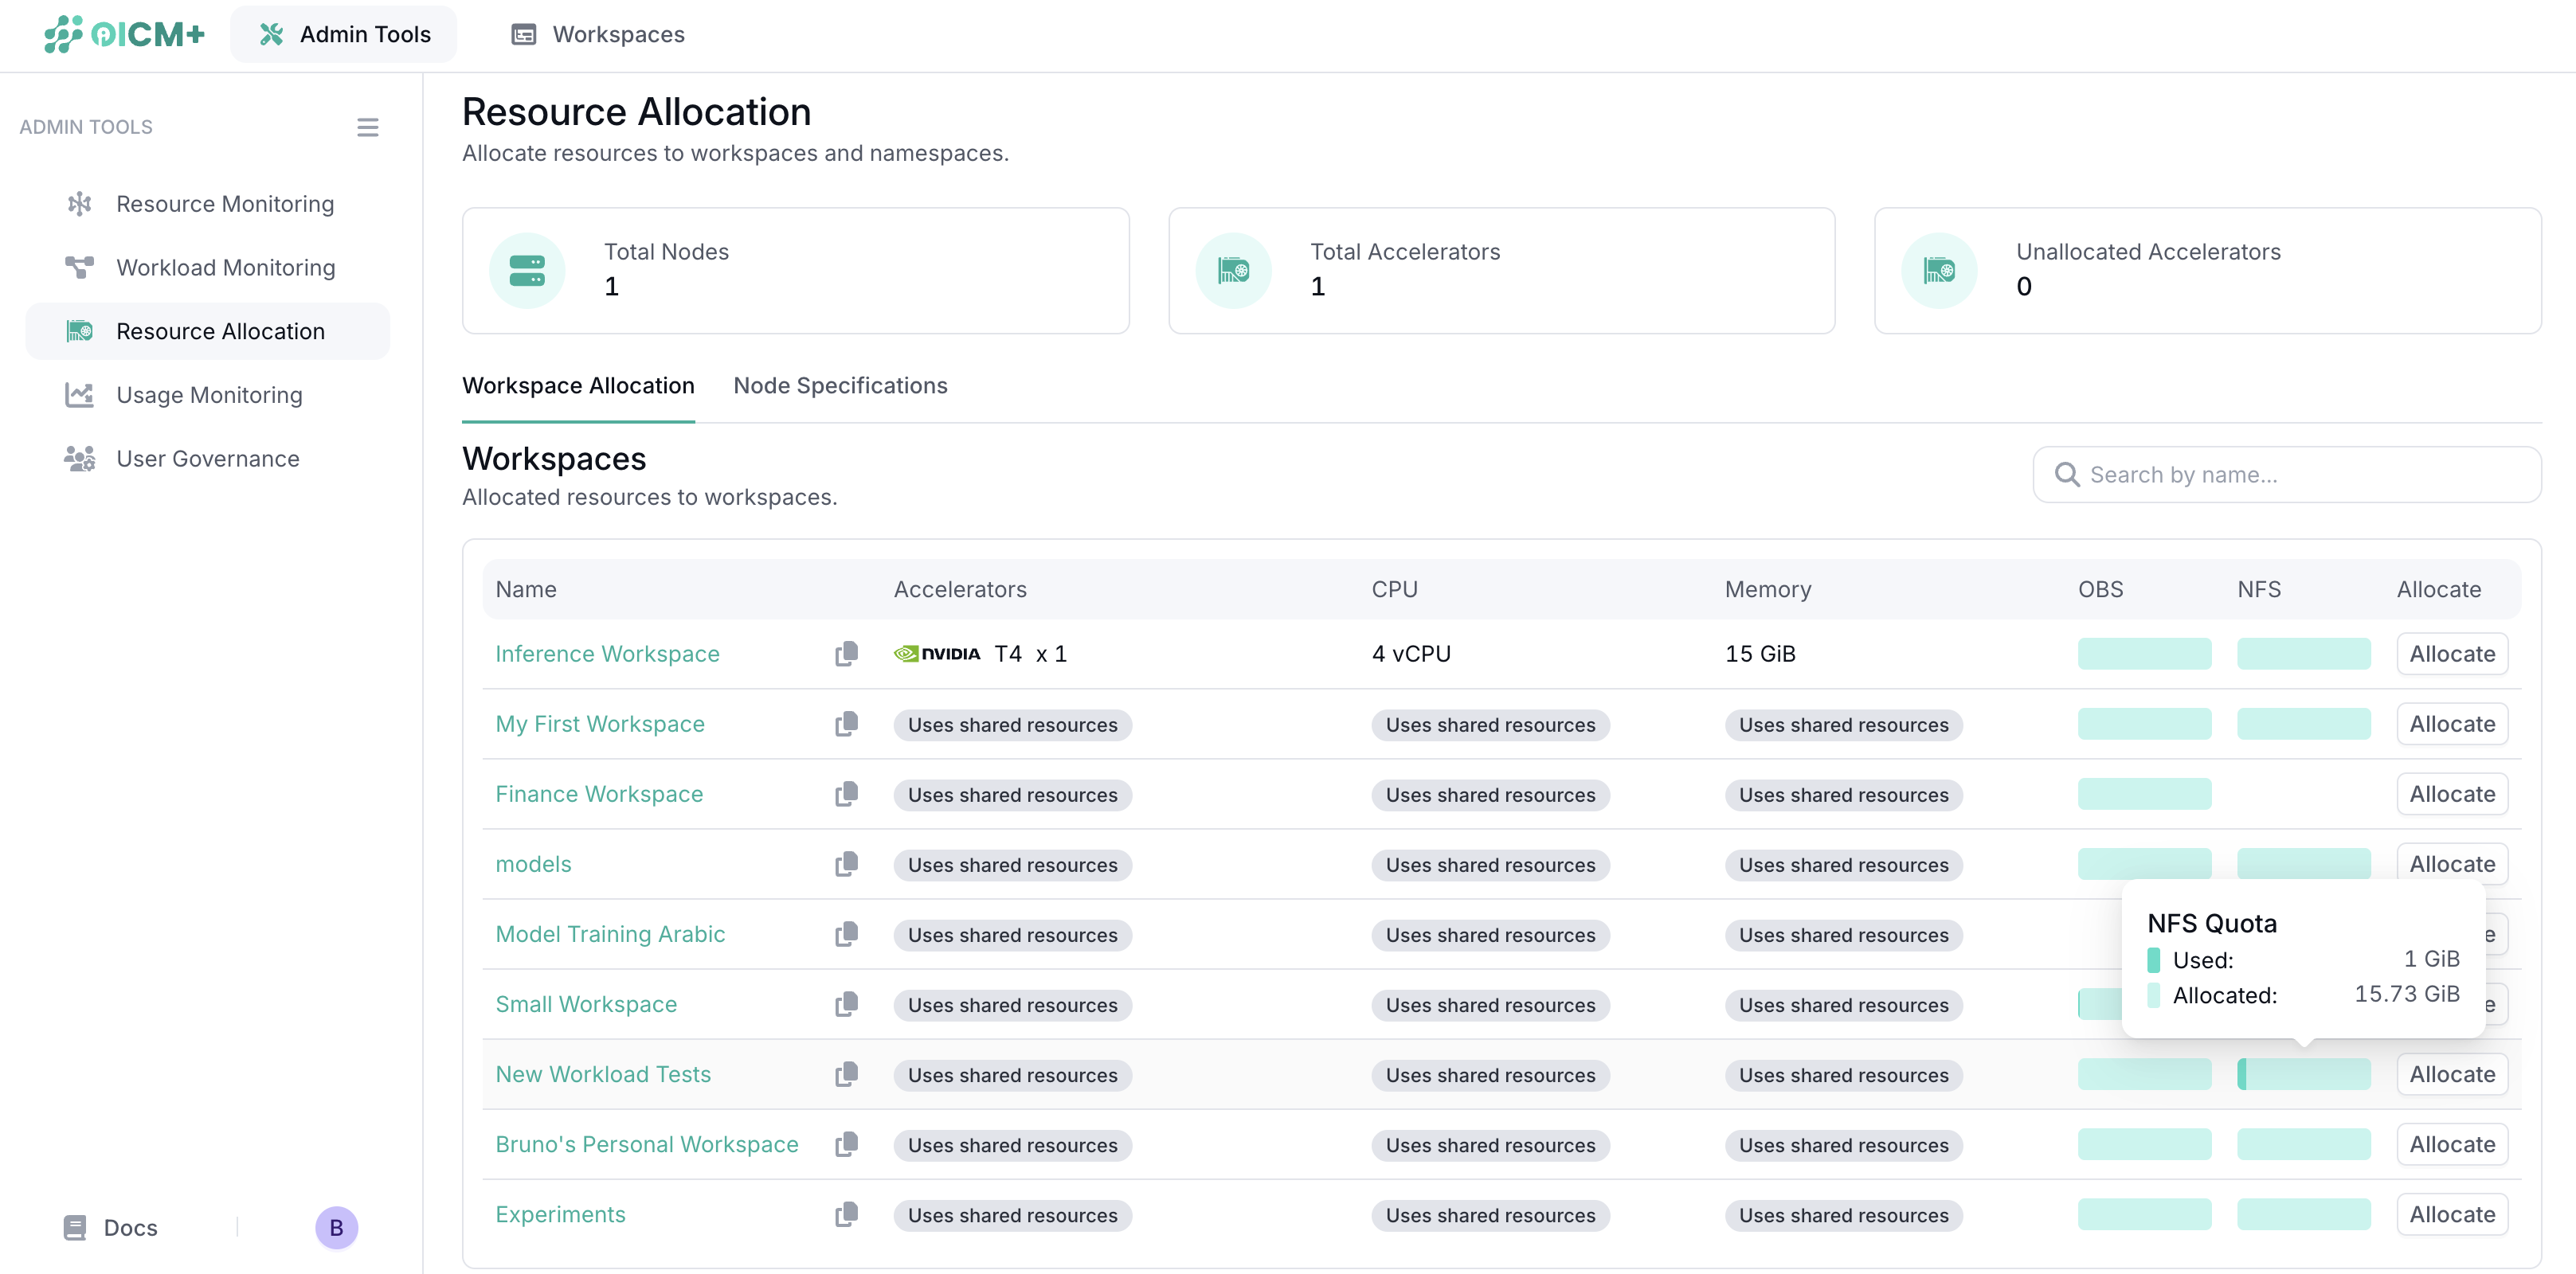Open the Workspaces top menu
The width and height of the screenshot is (2576, 1274).
pos(598,34)
